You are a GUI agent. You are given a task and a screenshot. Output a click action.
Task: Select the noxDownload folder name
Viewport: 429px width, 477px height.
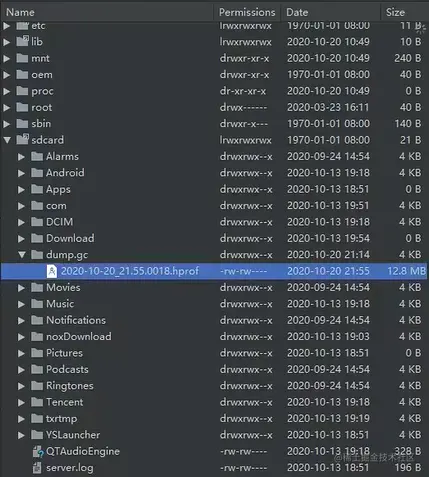pos(79,337)
